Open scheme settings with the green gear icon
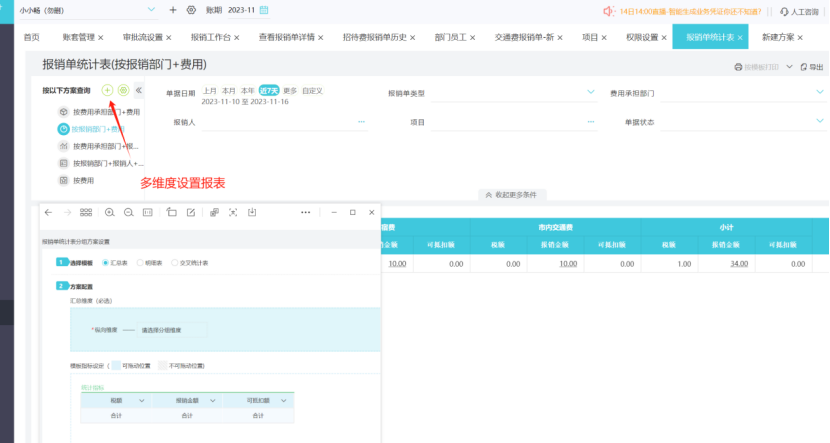The image size is (830, 443). point(123,90)
